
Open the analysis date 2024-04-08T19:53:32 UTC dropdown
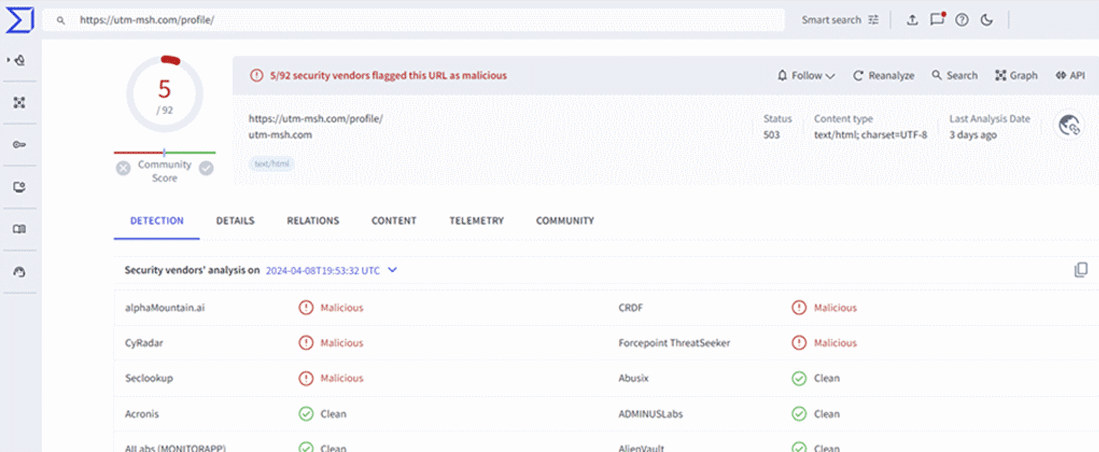coord(332,270)
